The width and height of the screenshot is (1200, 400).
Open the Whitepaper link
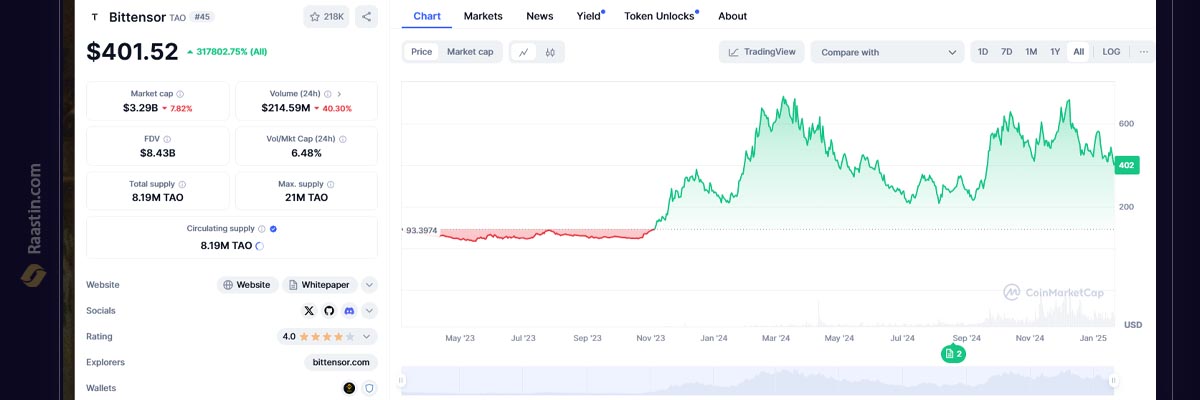[x=319, y=285]
